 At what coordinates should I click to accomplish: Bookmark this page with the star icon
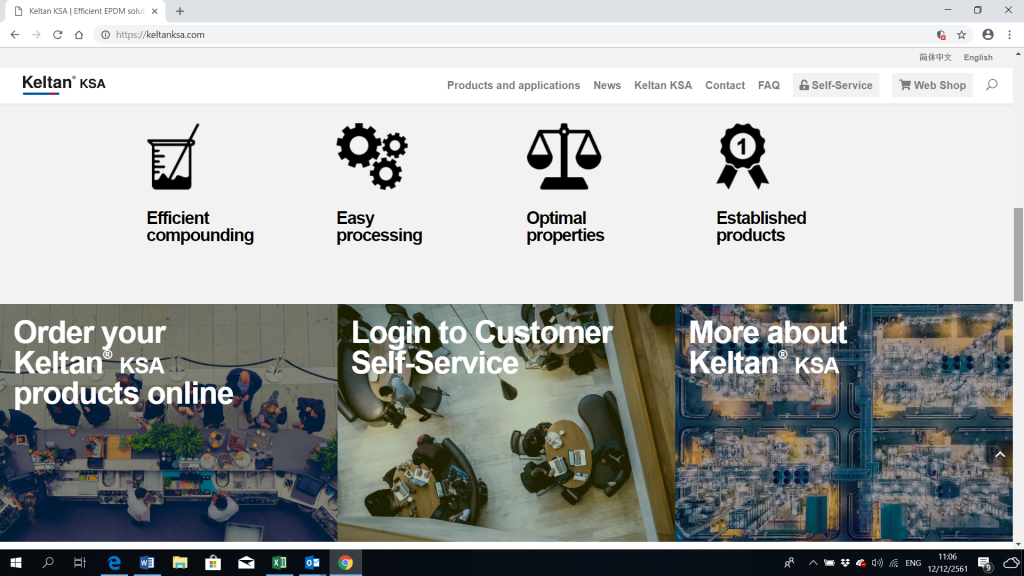(x=961, y=35)
